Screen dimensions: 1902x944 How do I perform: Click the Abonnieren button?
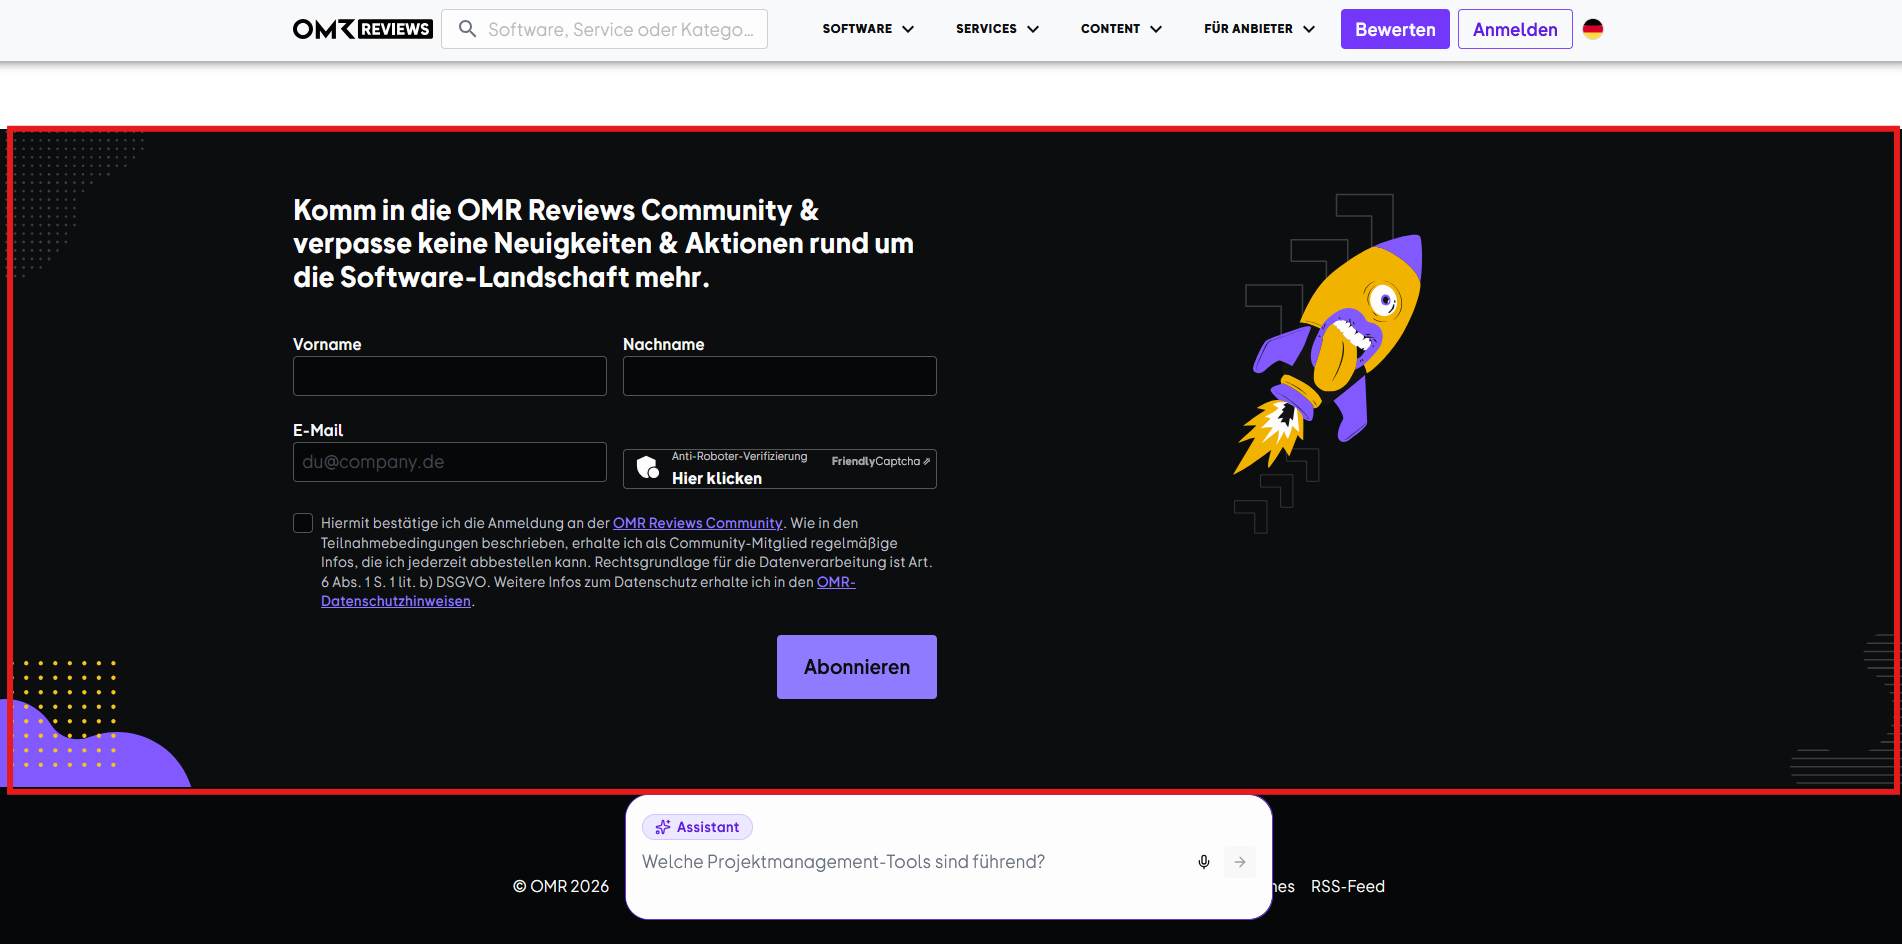pos(857,667)
